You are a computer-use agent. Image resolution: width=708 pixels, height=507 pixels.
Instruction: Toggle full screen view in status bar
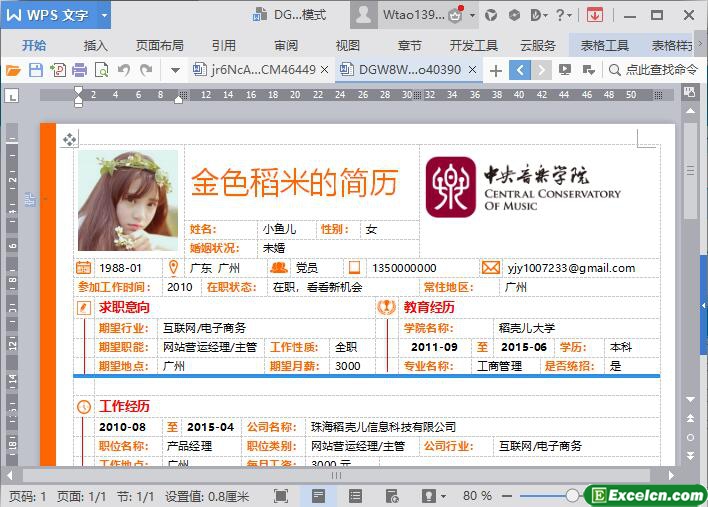pyautogui.click(x=281, y=496)
